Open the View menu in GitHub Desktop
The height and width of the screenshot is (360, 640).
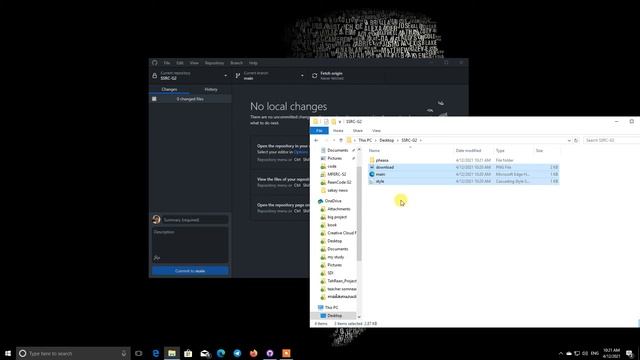point(194,63)
